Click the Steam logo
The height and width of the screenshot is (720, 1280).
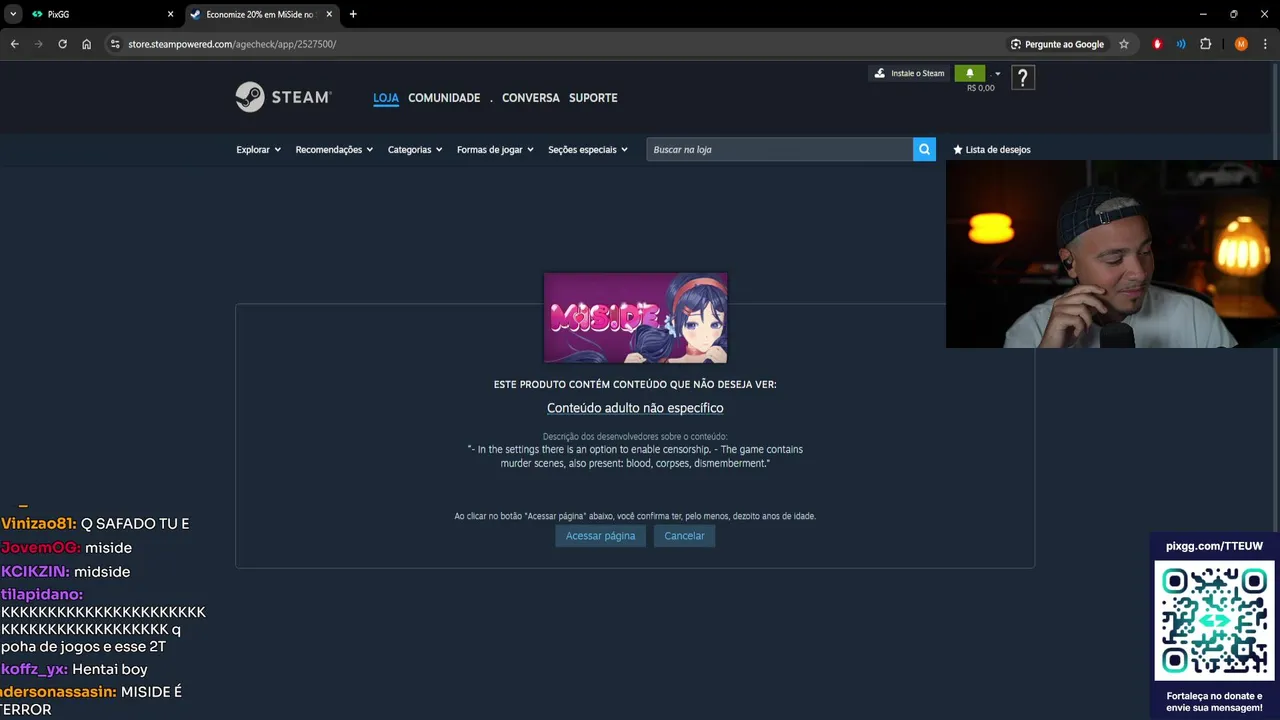pyautogui.click(x=283, y=97)
